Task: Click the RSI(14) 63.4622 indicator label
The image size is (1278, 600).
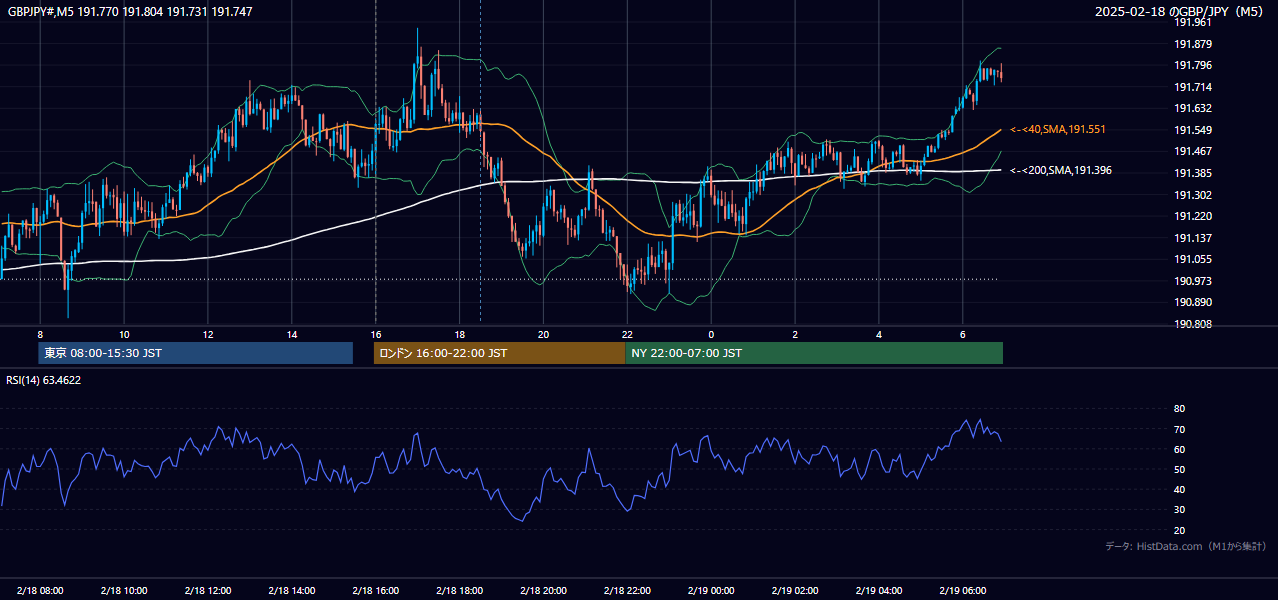Action: point(44,380)
